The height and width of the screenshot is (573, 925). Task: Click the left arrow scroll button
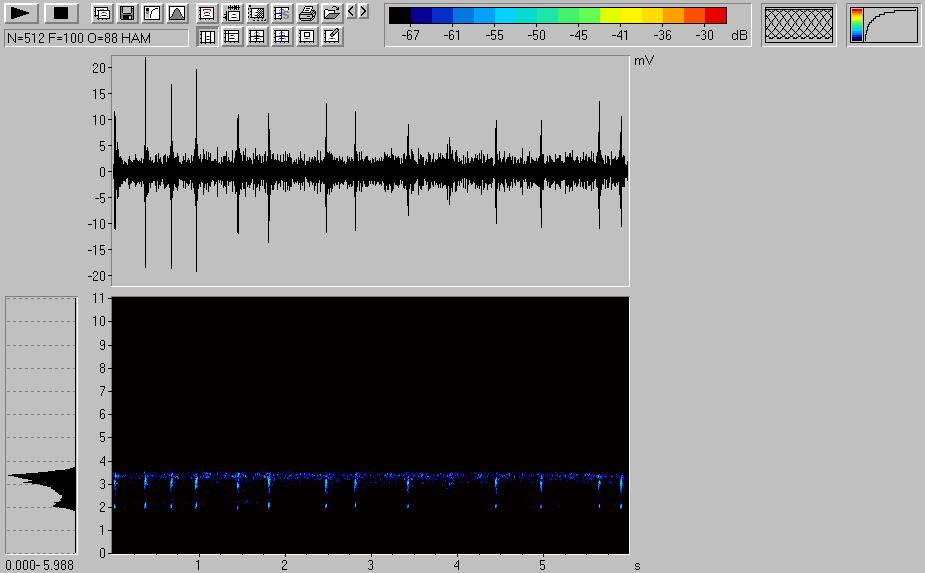pos(351,12)
